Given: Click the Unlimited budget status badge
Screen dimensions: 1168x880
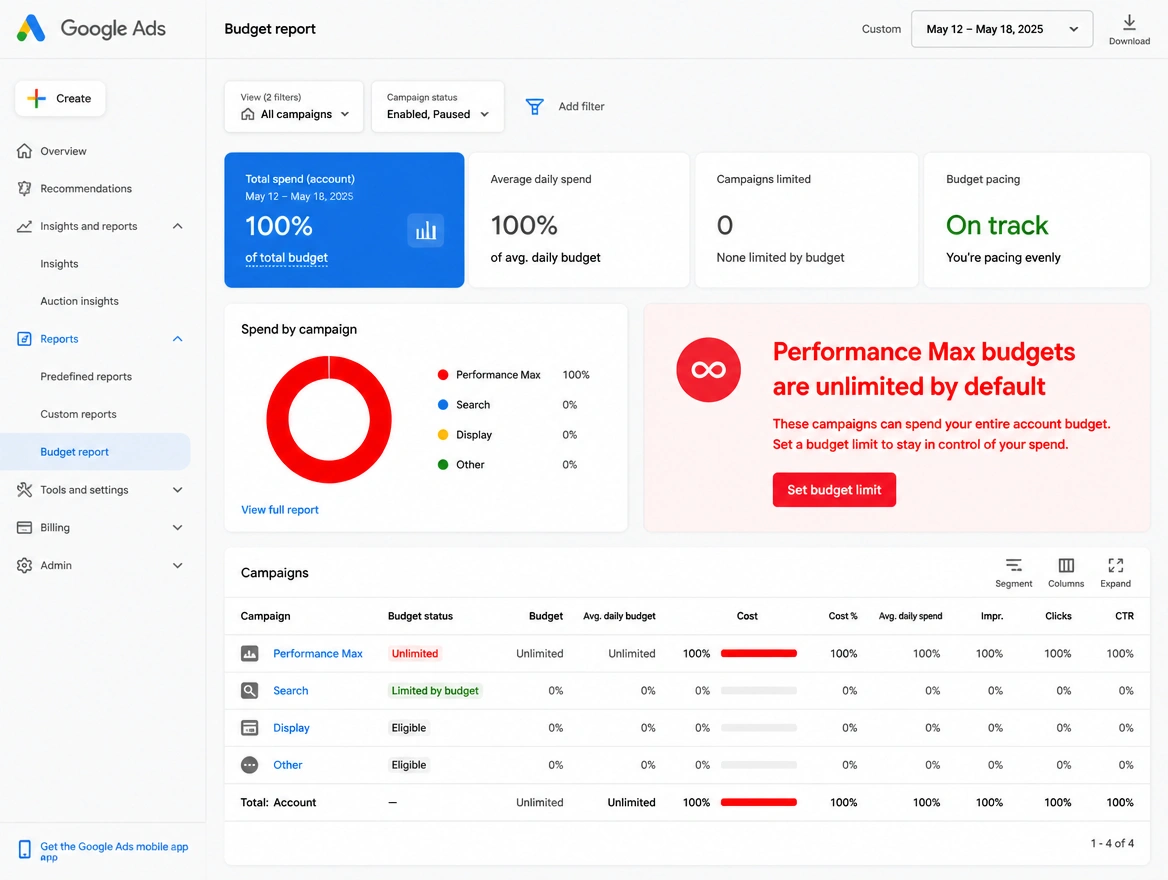Looking at the screenshot, I should [x=415, y=653].
